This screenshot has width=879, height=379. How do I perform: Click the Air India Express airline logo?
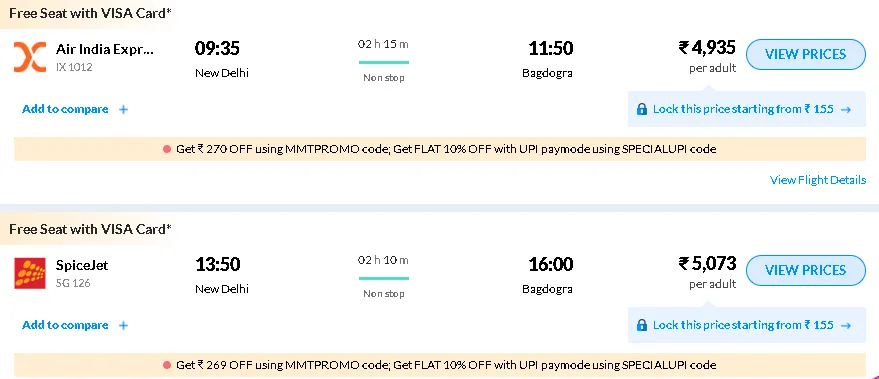tap(30, 57)
